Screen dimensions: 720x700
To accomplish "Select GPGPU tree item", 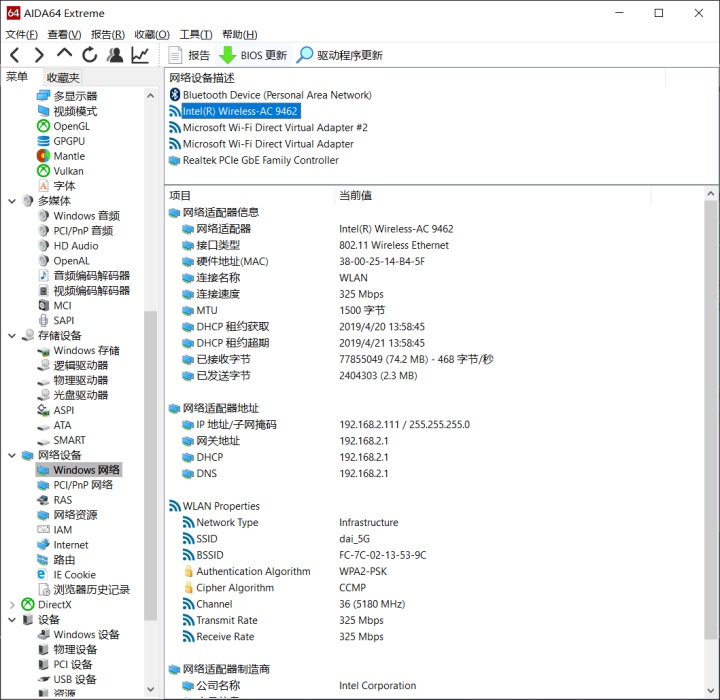I will pyautogui.click(x=61, y=141).
